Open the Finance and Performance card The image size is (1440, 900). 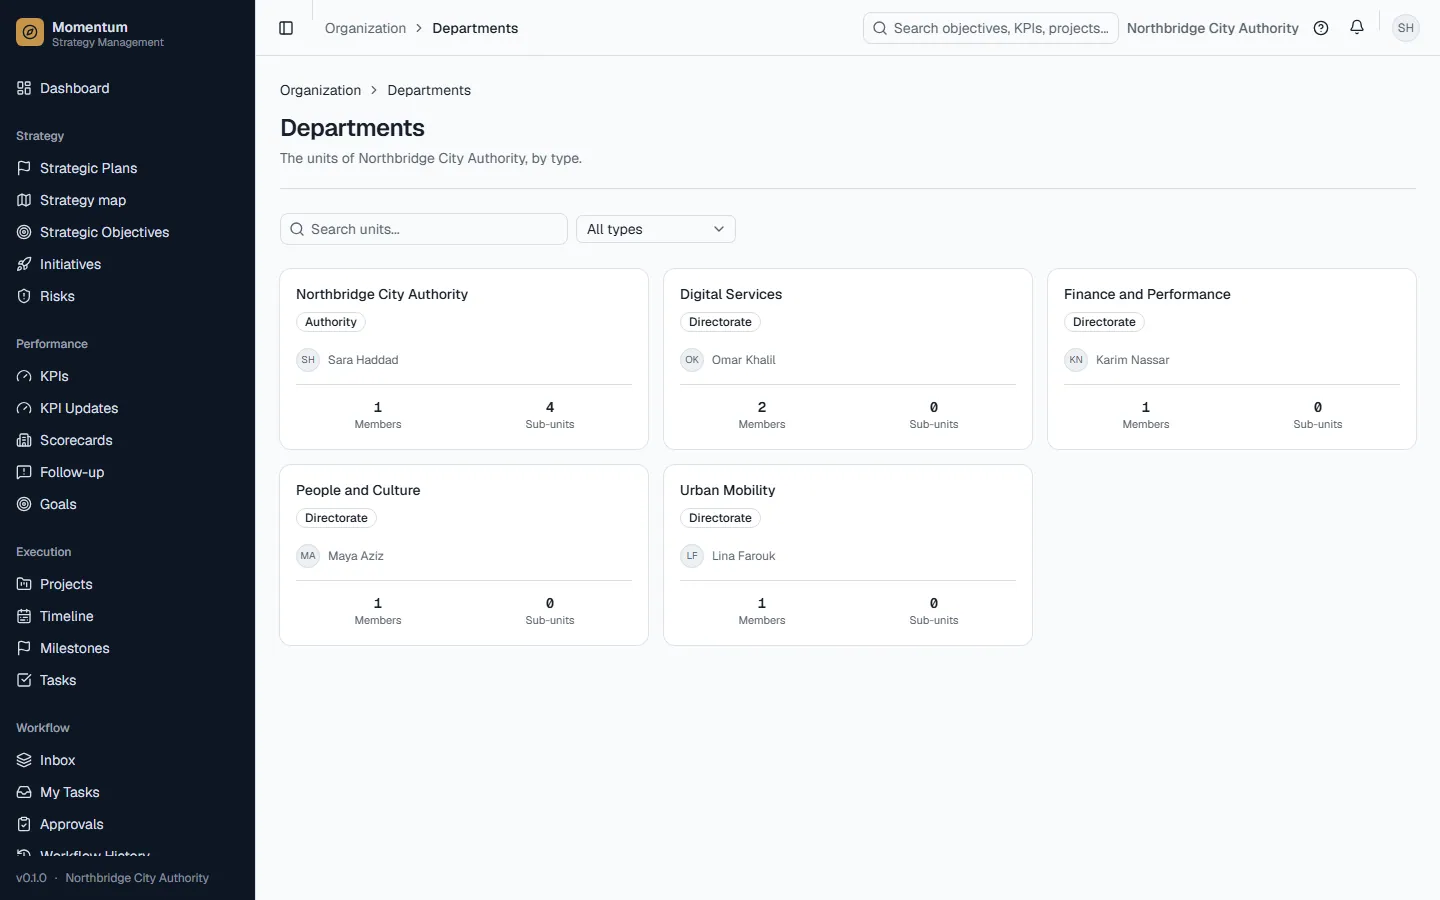(1232, 359)
